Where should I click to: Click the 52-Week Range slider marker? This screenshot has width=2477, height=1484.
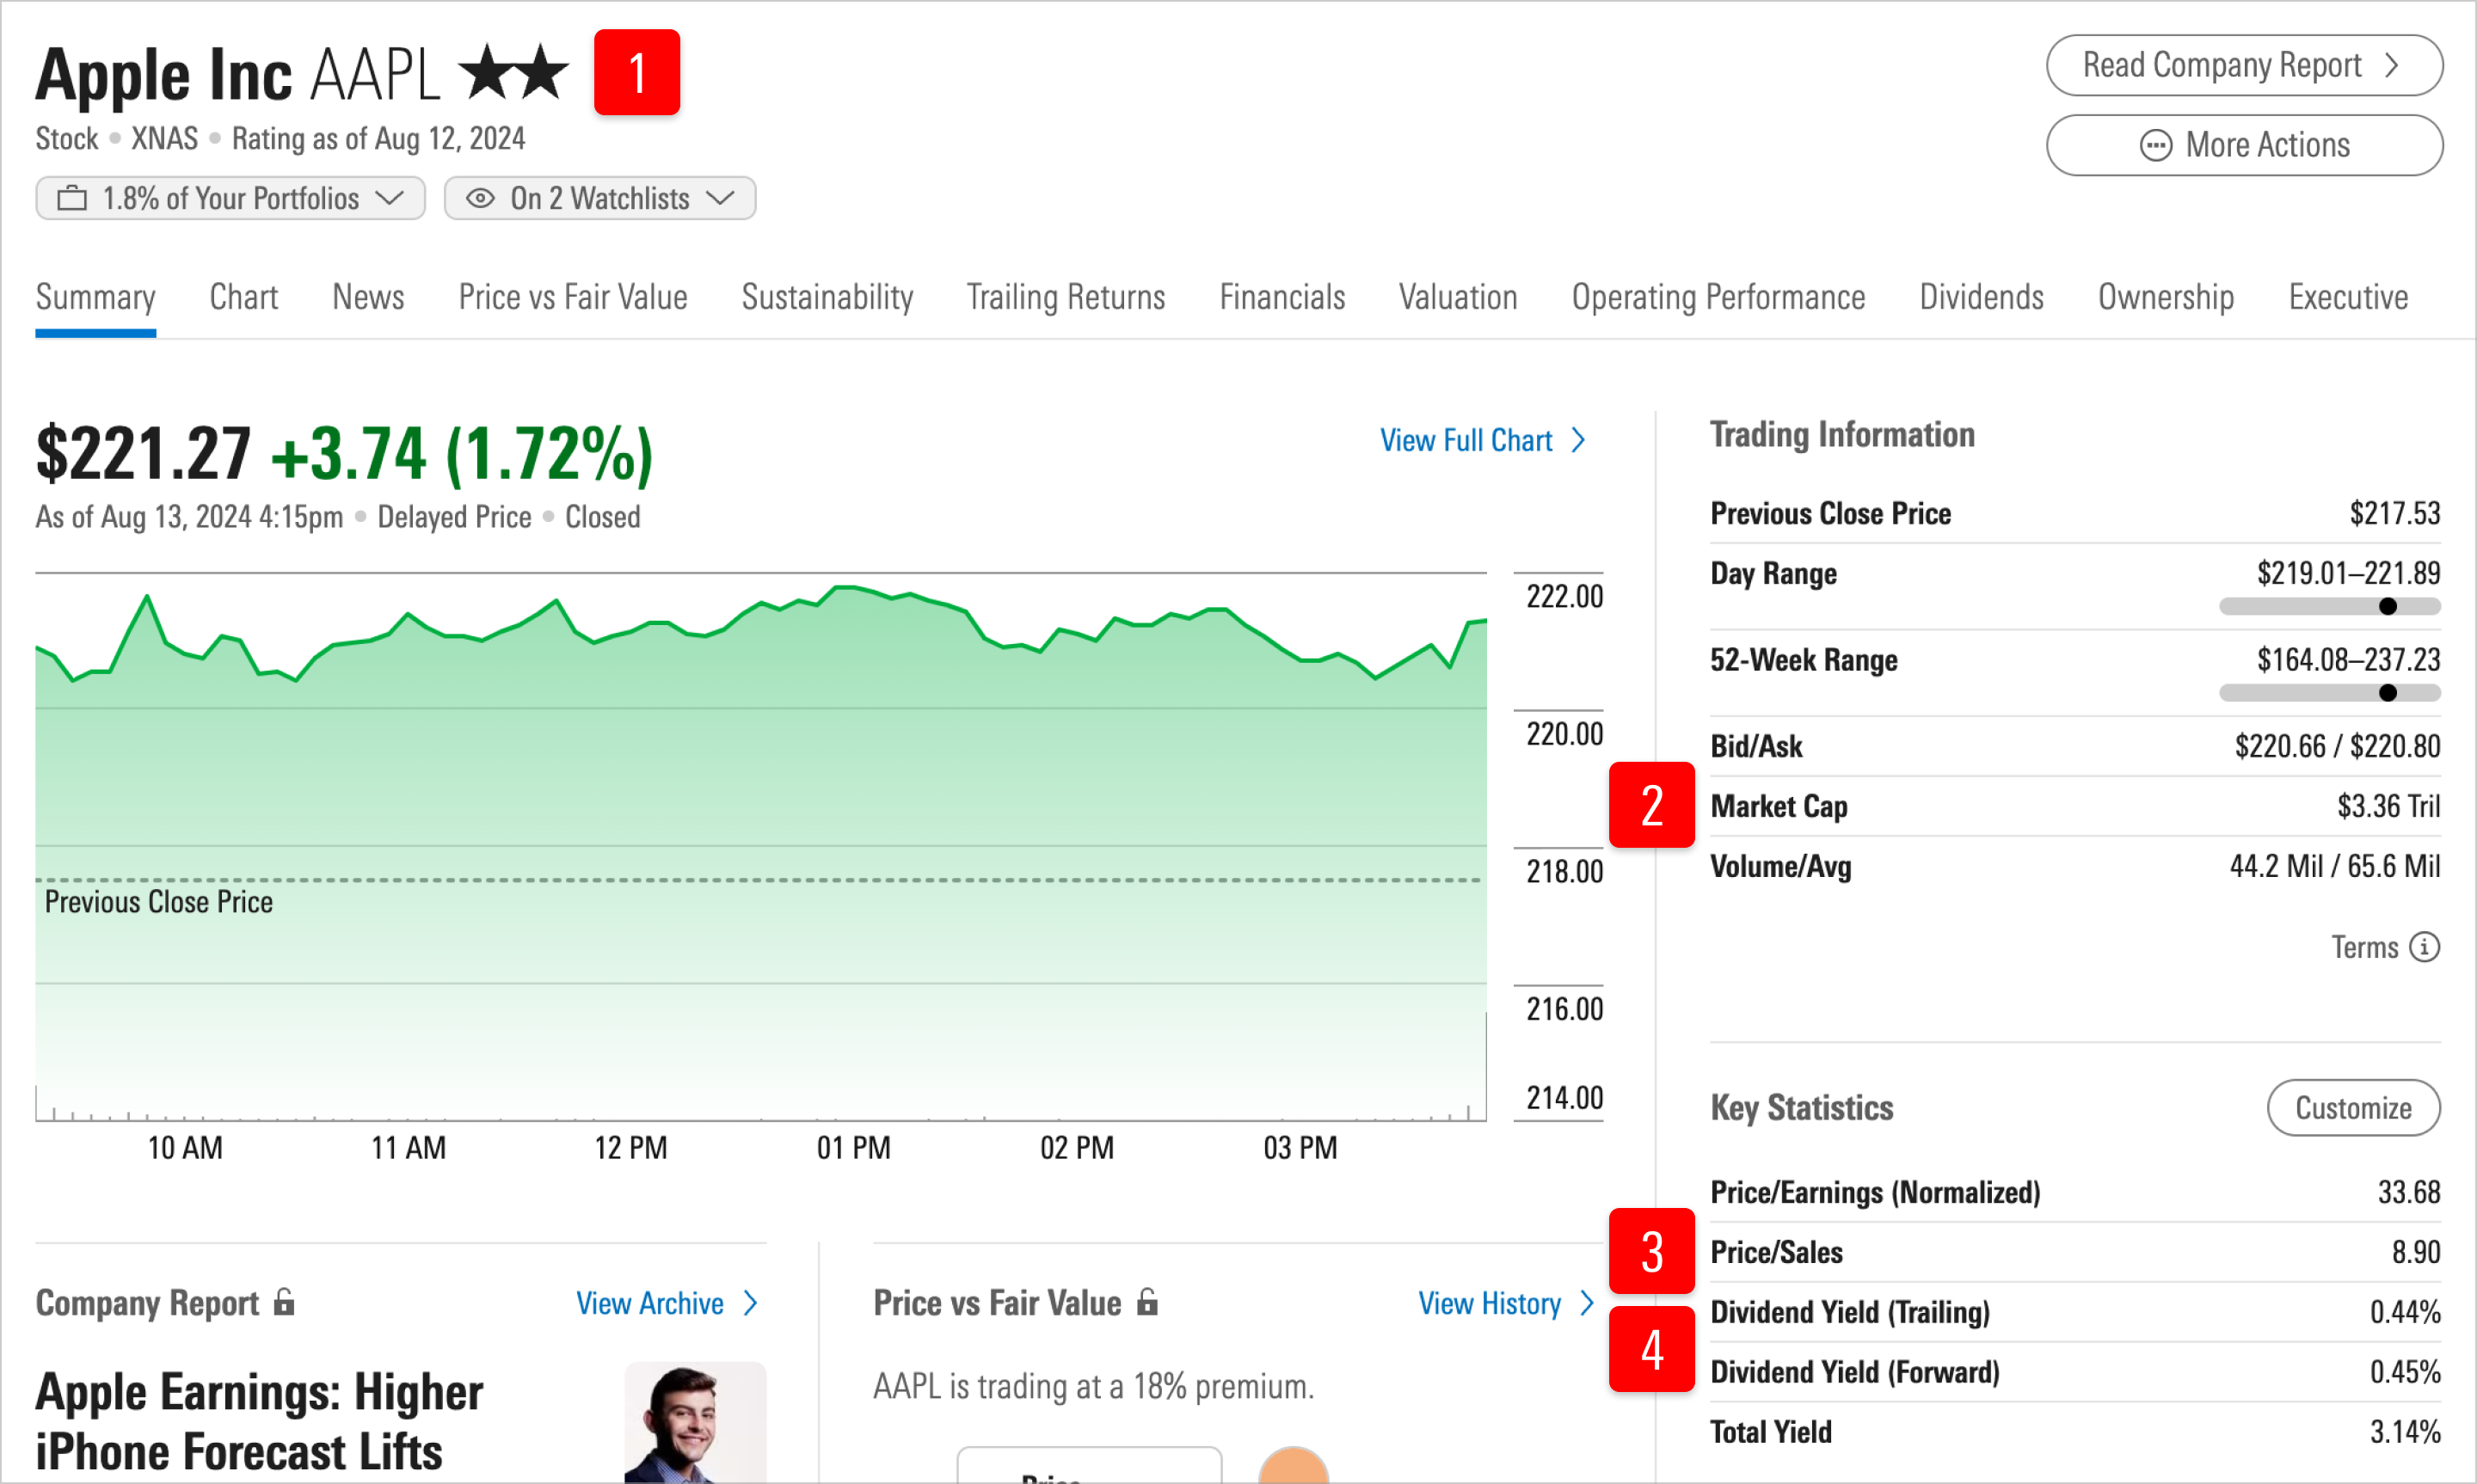(x=2388, y=693)
